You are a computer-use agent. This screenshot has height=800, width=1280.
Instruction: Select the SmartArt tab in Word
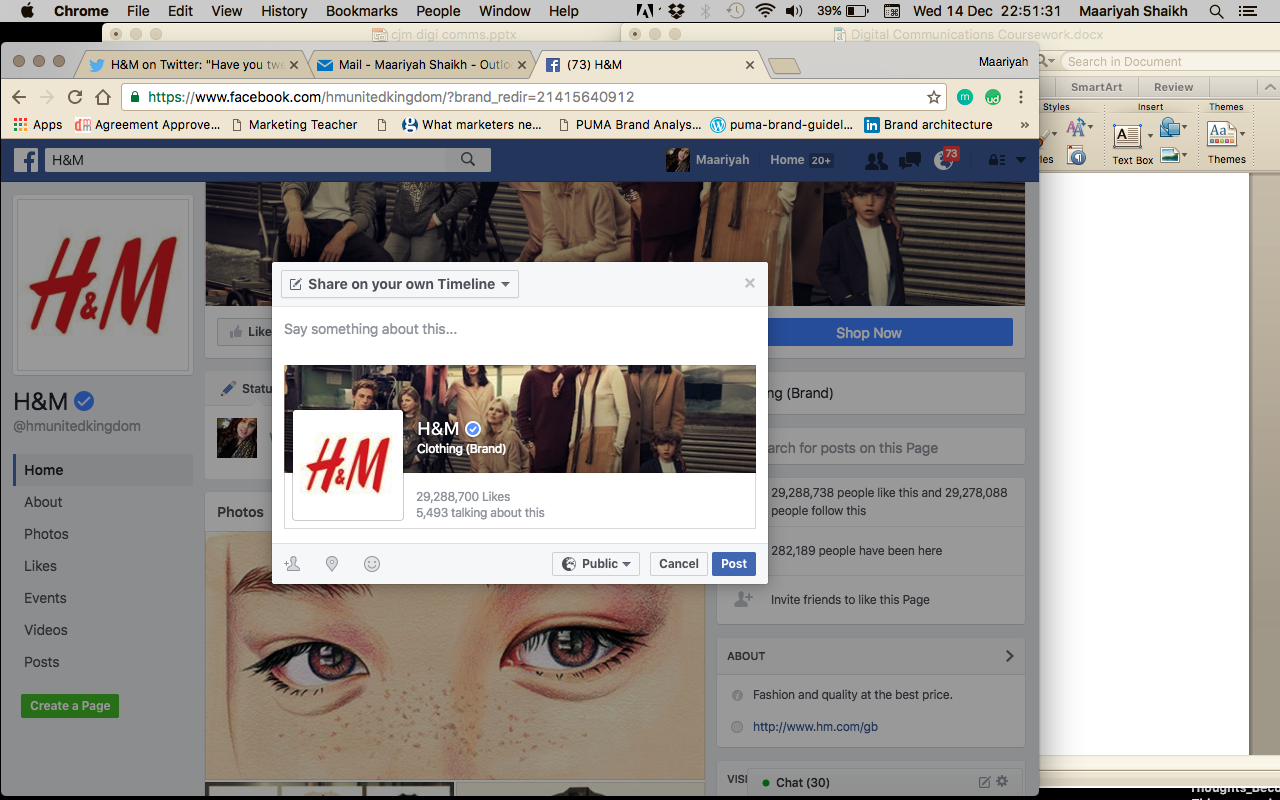tap(1096, 87)
